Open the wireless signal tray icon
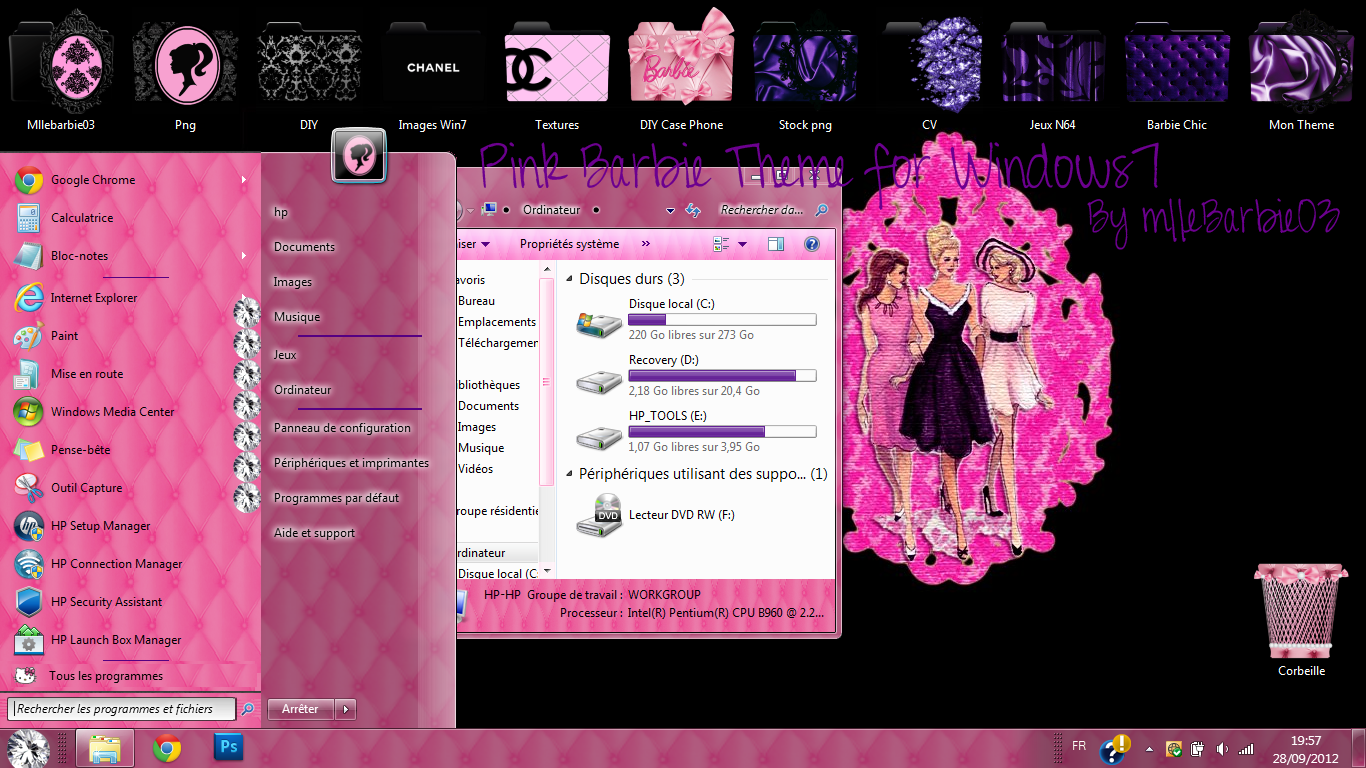 1246,748
